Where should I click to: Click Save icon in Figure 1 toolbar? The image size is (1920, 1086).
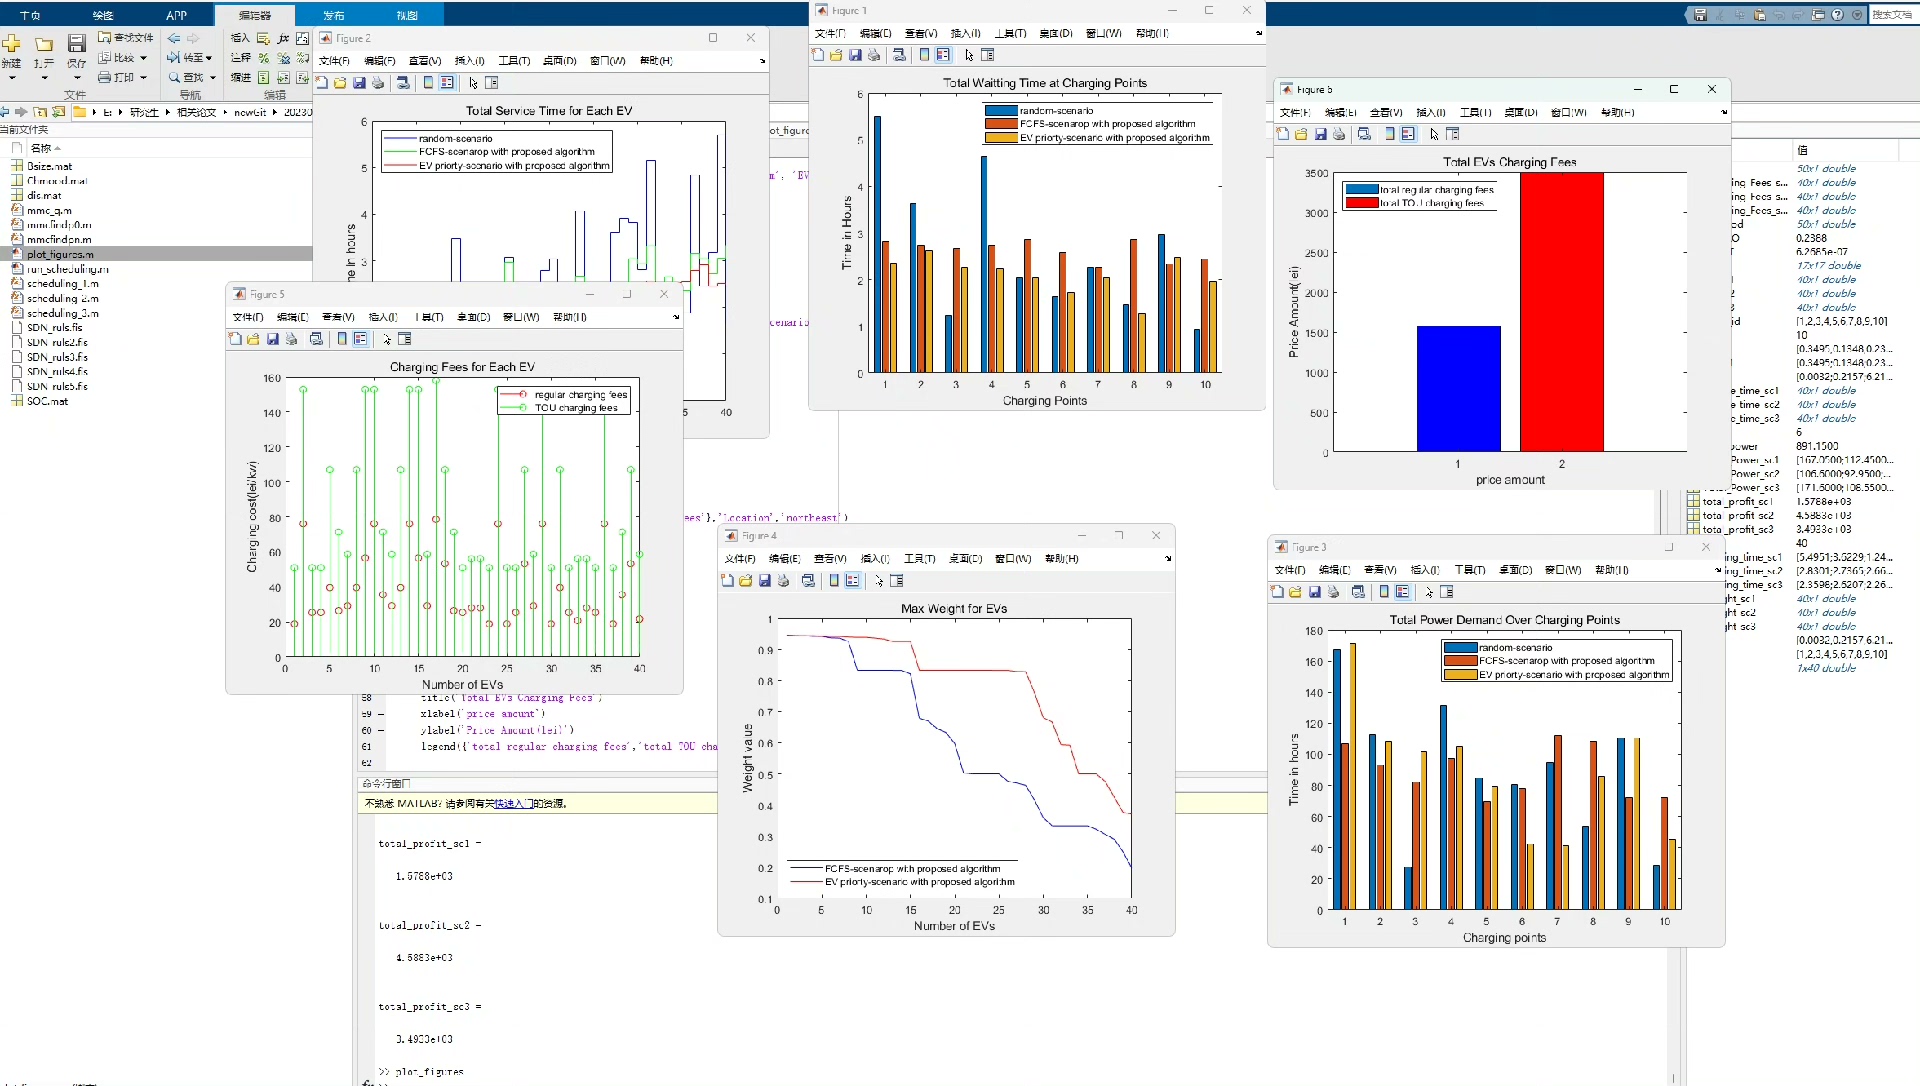click(x=855, y=55)
